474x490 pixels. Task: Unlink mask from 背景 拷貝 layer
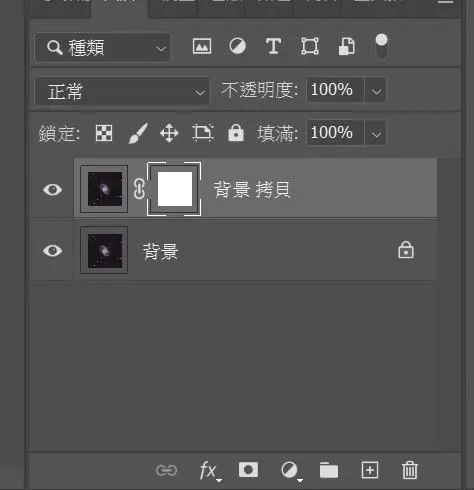pyautogui.click(x=139, y=189)
